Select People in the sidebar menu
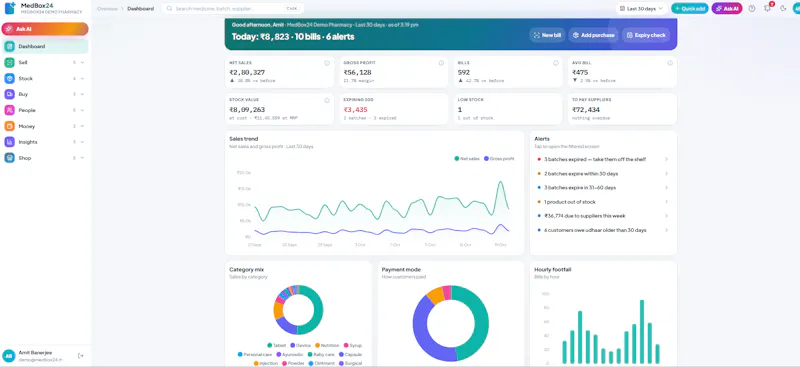 tap(45, 110)
